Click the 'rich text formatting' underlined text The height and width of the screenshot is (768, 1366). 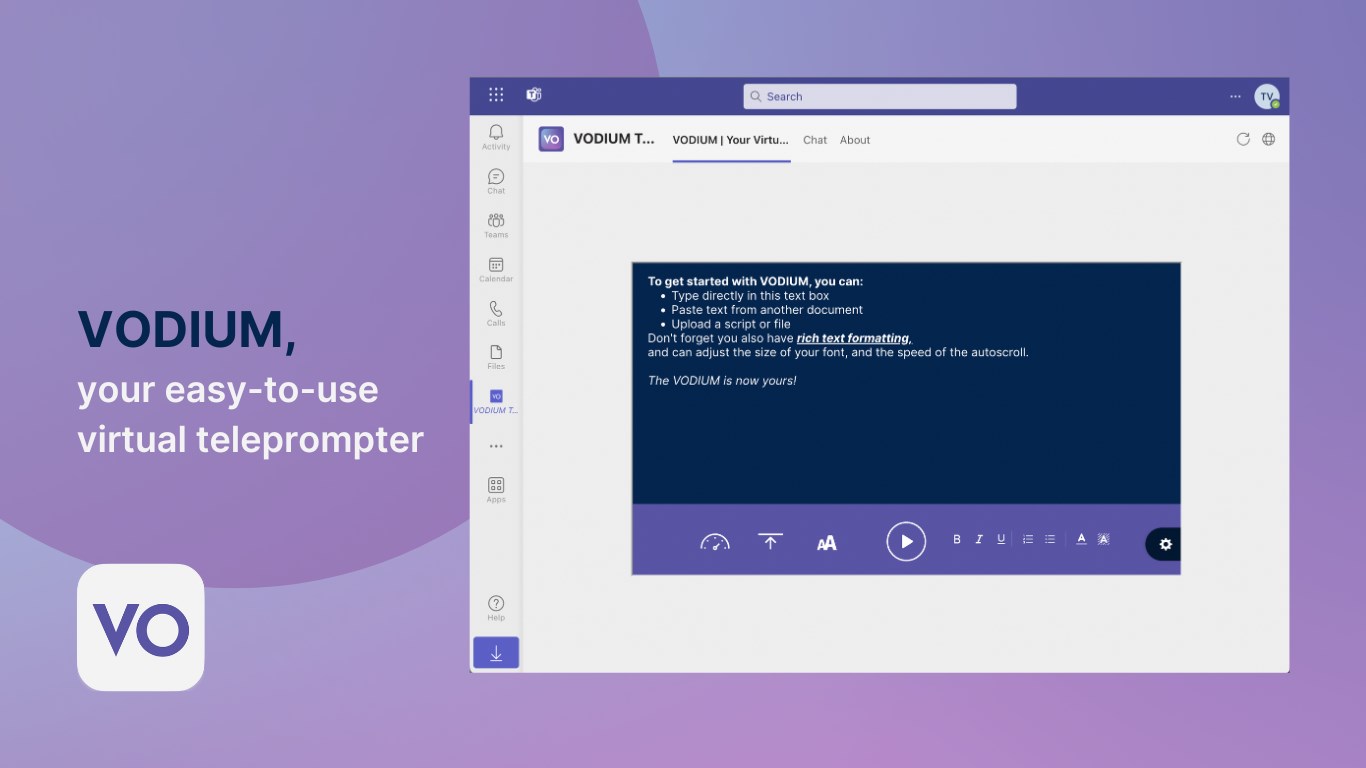854,338
